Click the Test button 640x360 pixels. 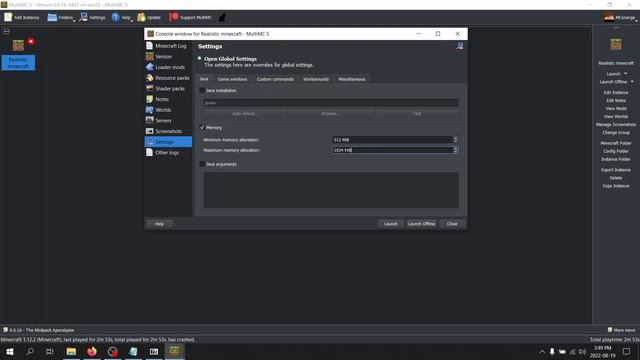point(417,113)
